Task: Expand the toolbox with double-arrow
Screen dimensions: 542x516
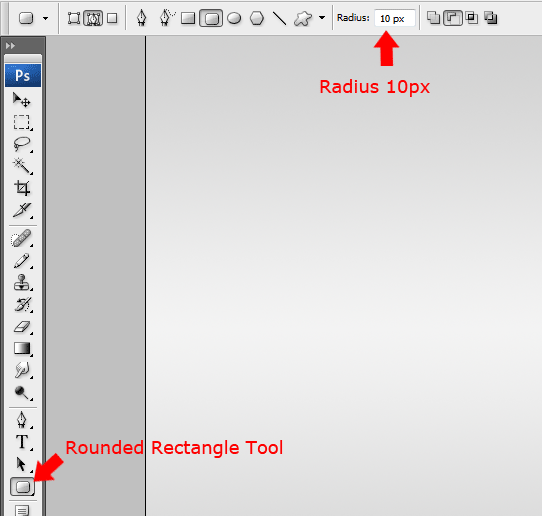Action: pos(10,46)
